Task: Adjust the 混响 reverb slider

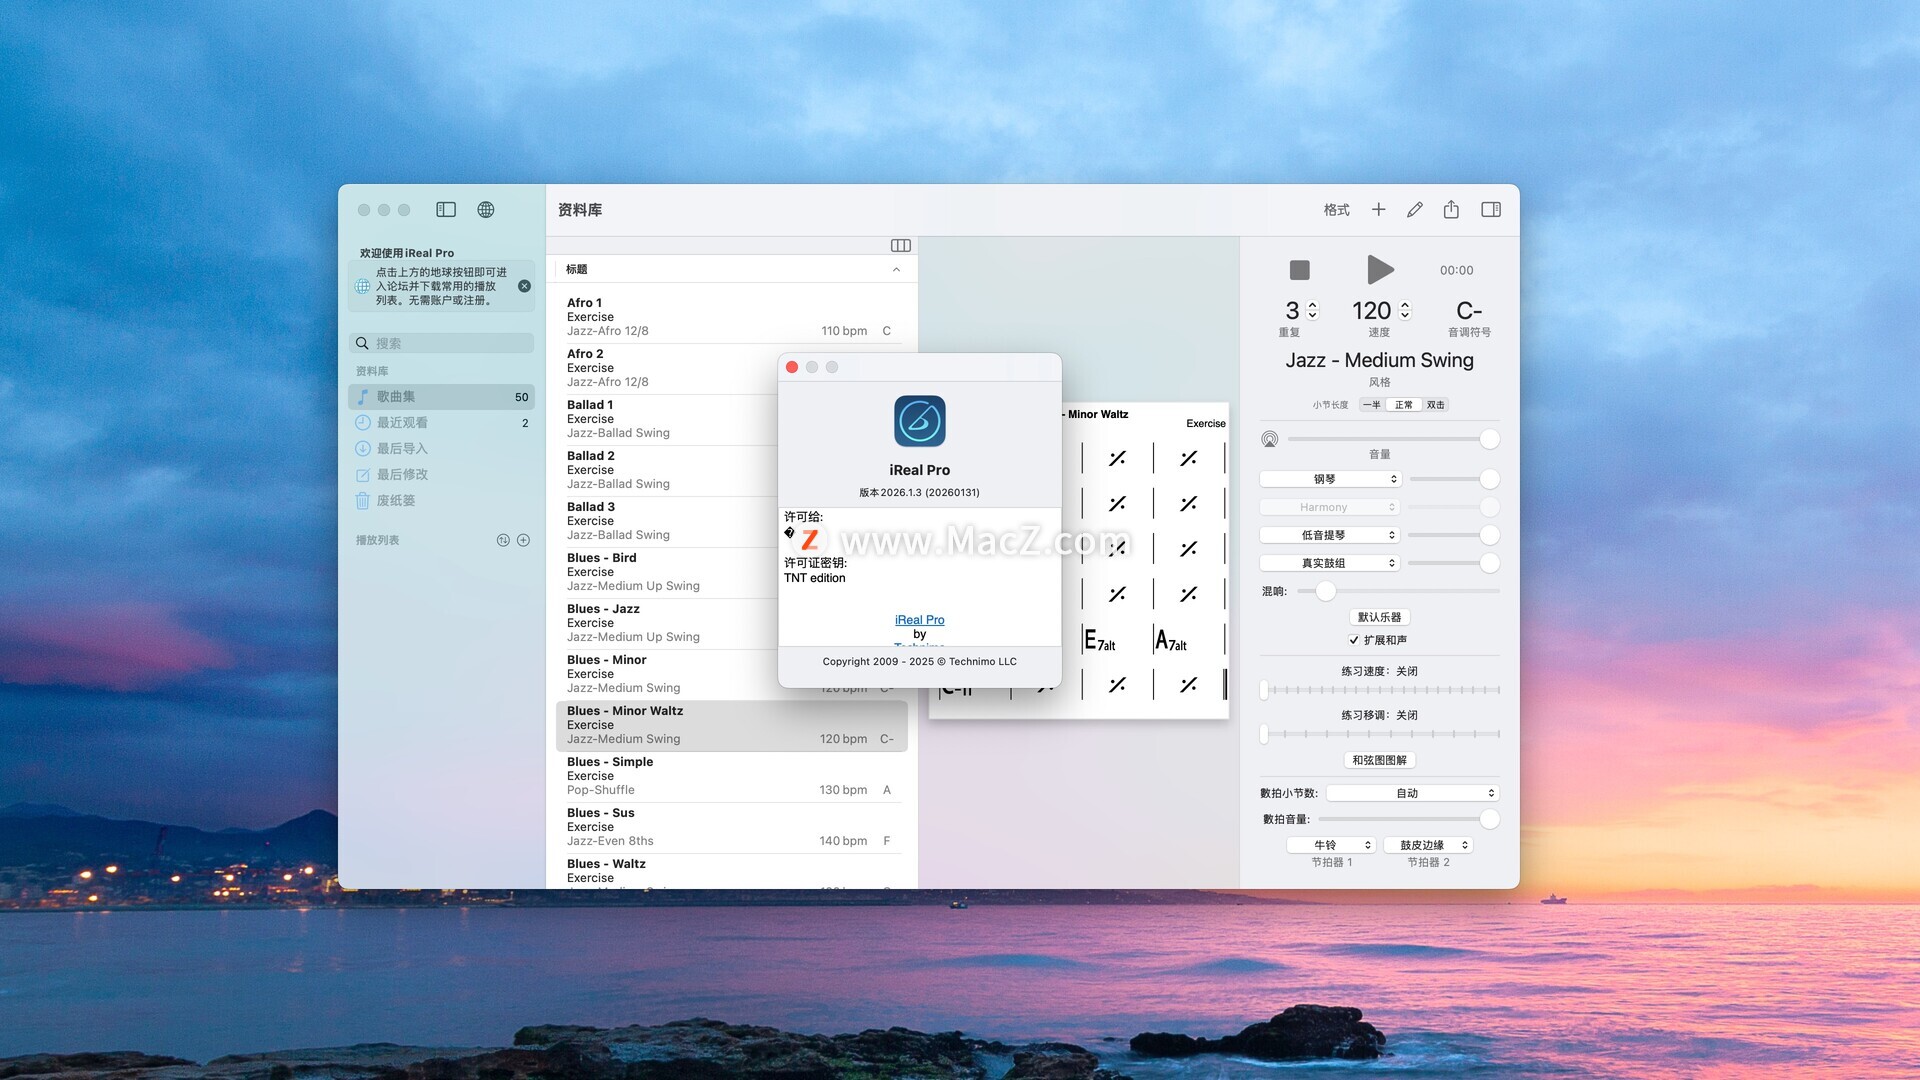Action: click(1325, 591)
